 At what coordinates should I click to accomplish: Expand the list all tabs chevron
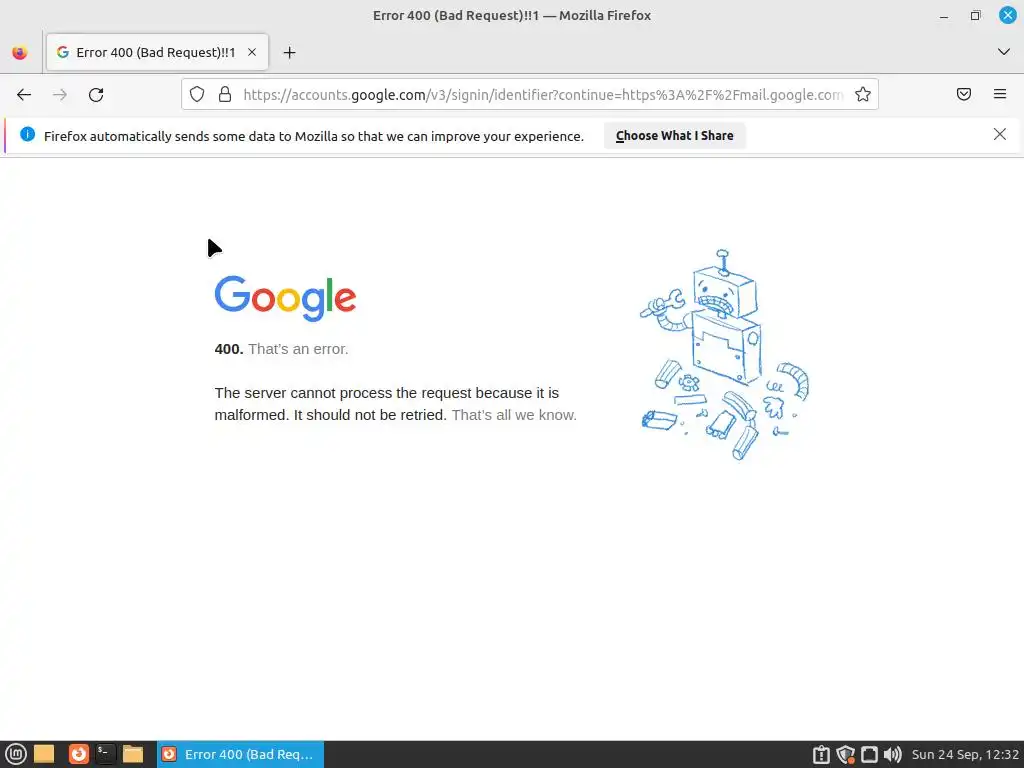point(1004,52)
